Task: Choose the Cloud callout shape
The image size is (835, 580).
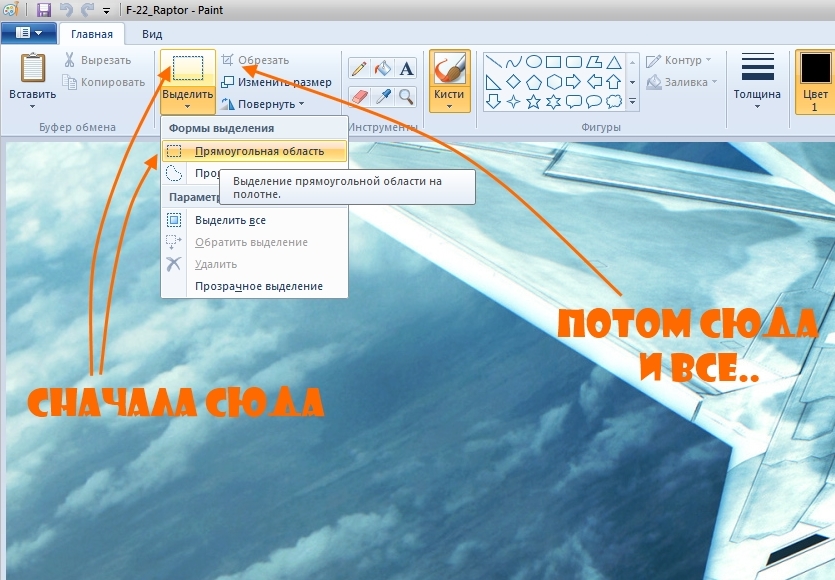Action: pyautogui.click(x=614, y=101)
